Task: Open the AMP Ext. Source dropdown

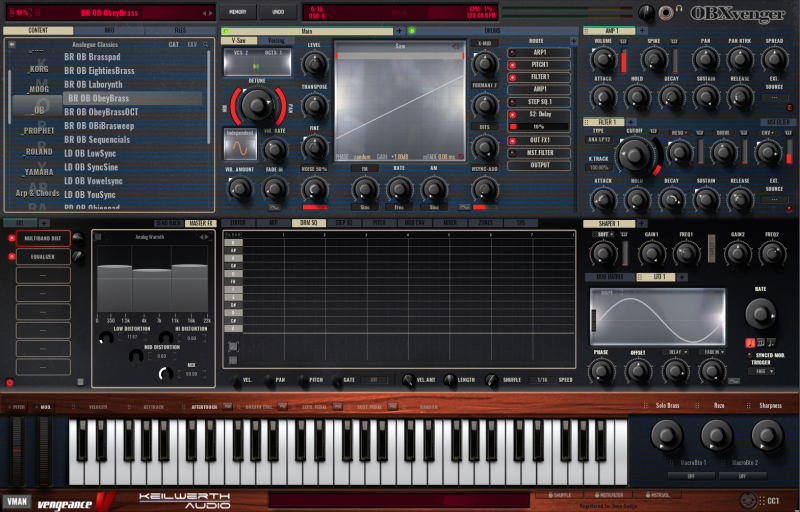Action: 774,97
